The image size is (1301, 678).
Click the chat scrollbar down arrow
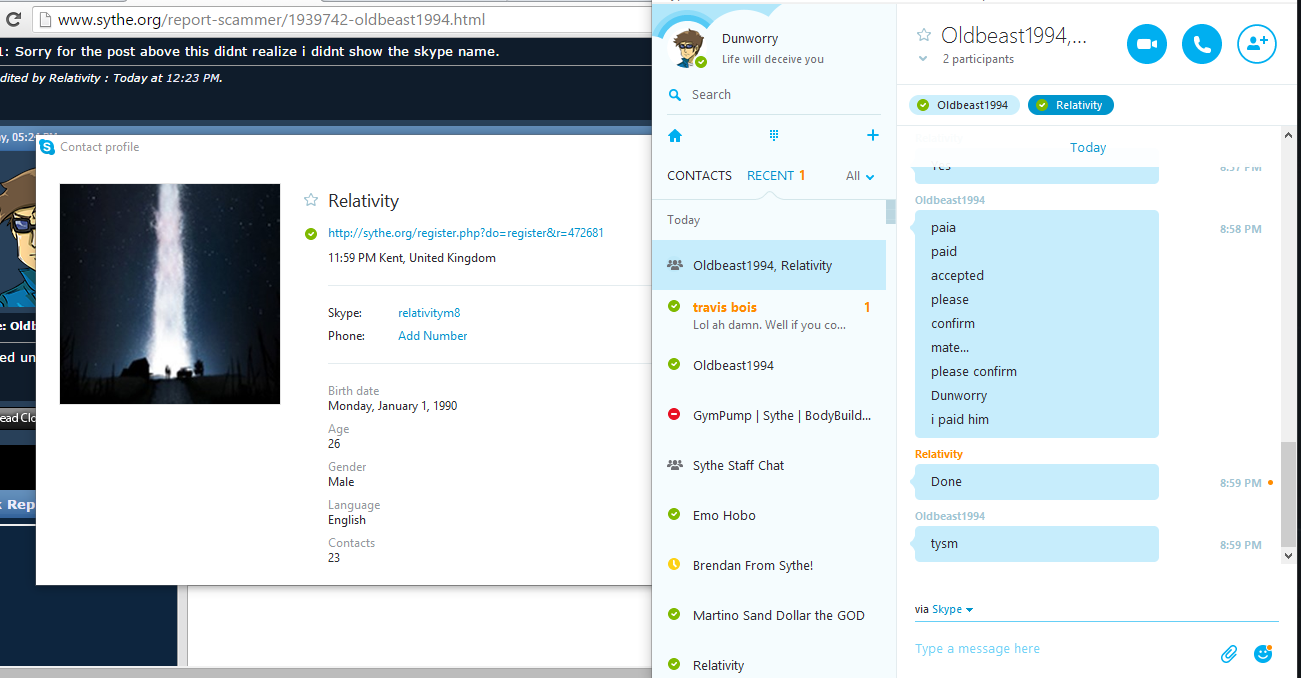1288,554
